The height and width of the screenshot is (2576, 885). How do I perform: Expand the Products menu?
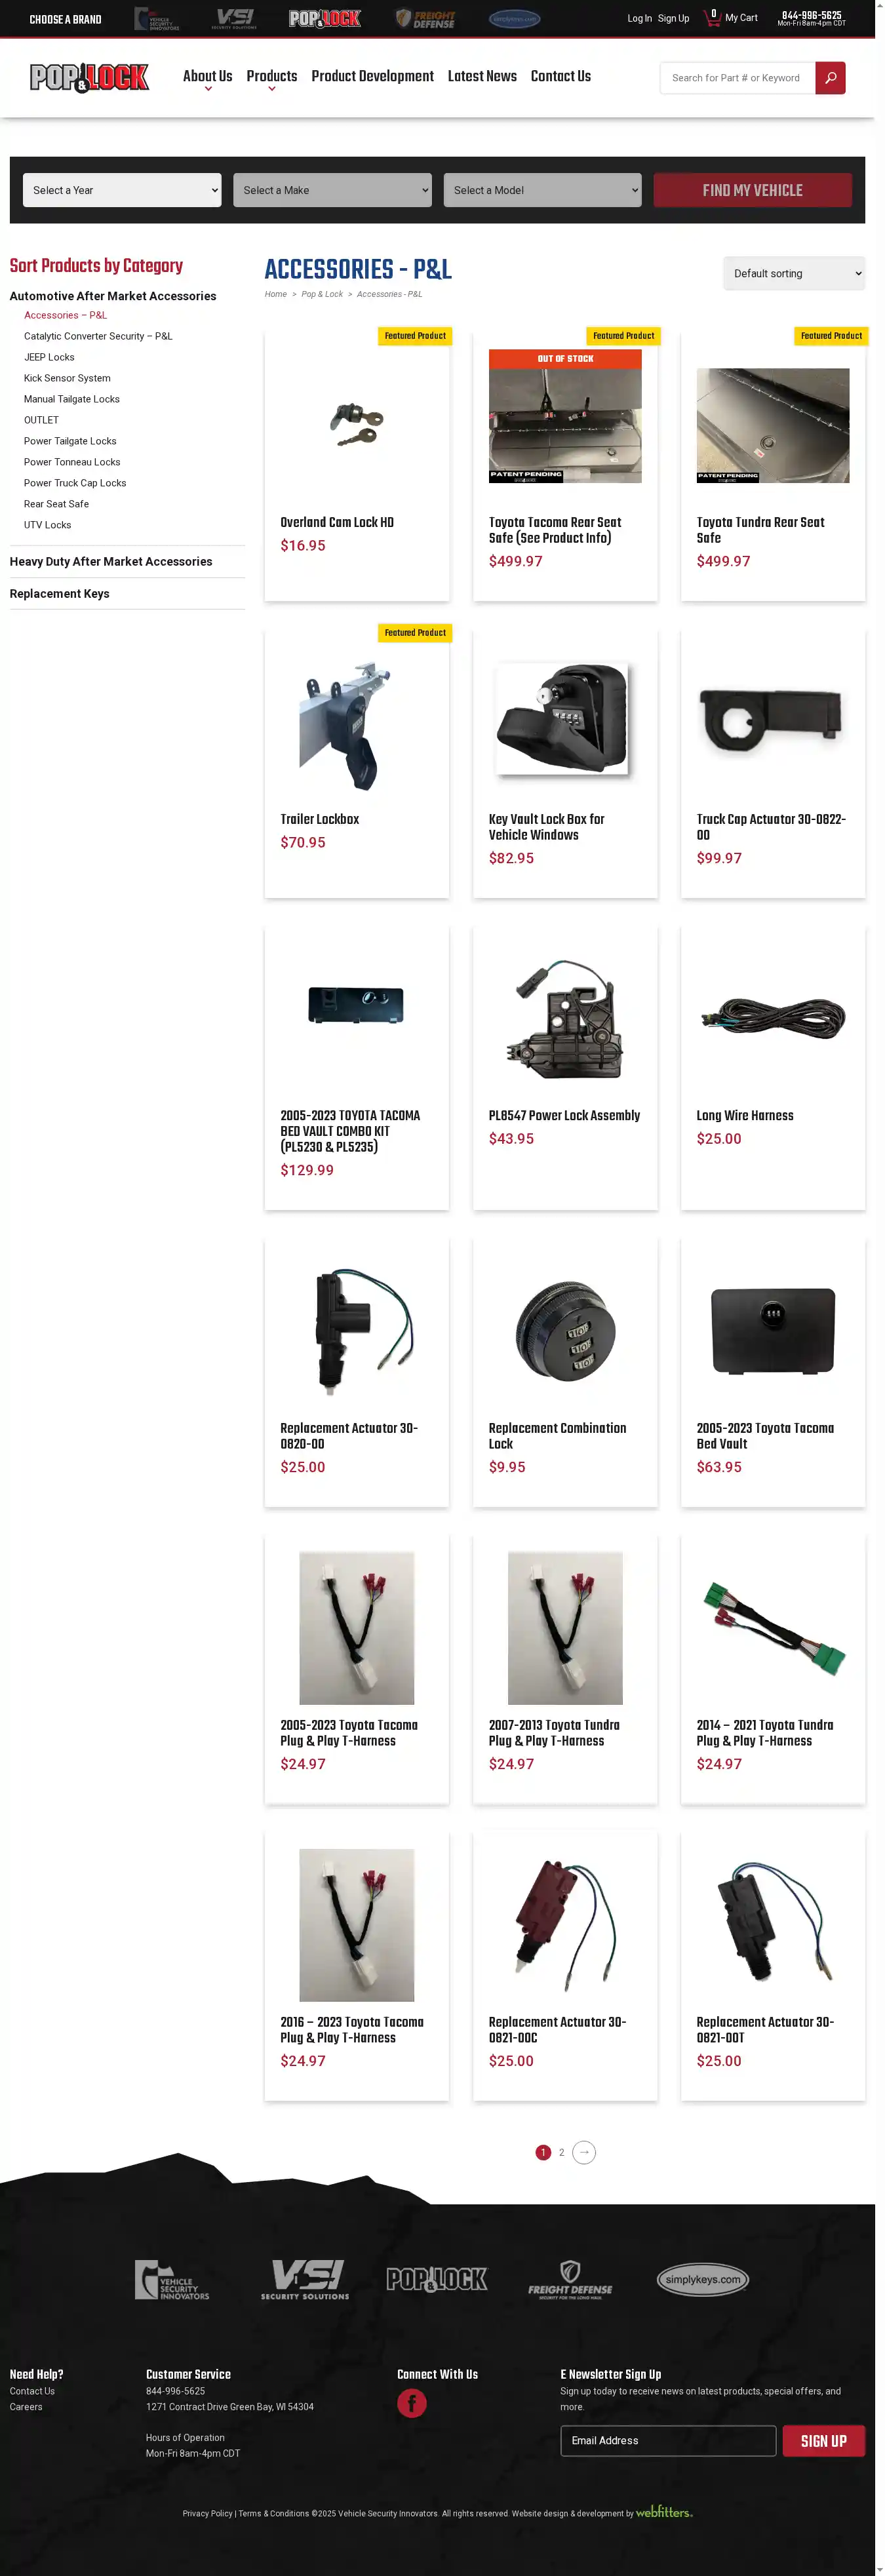(x=272, y=77)
